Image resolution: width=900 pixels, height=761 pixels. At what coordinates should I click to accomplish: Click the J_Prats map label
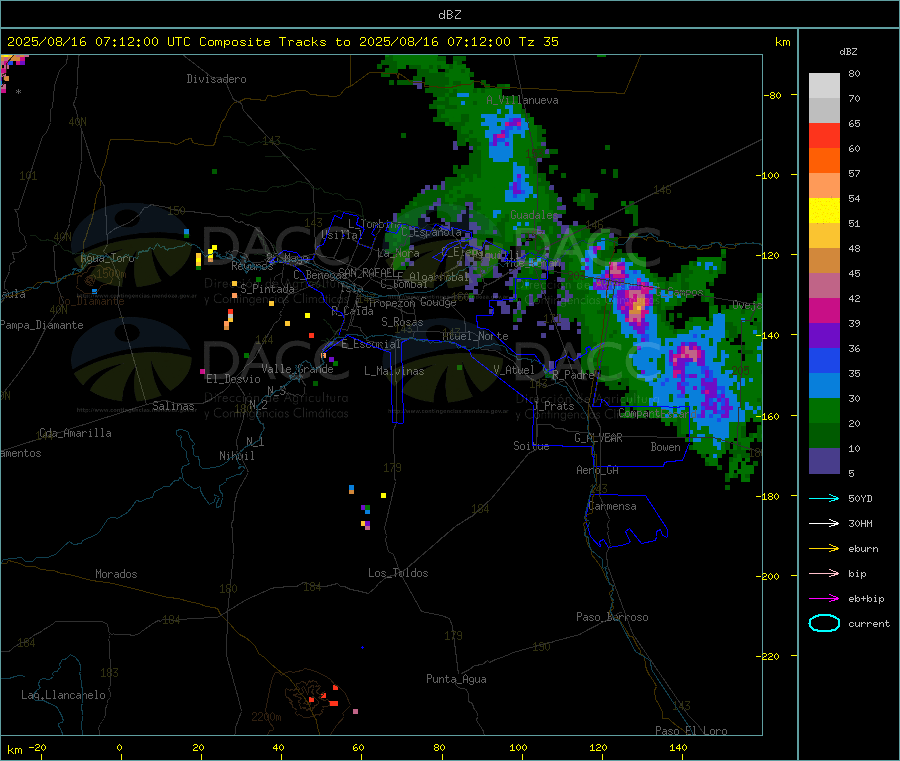pos(553,406)
